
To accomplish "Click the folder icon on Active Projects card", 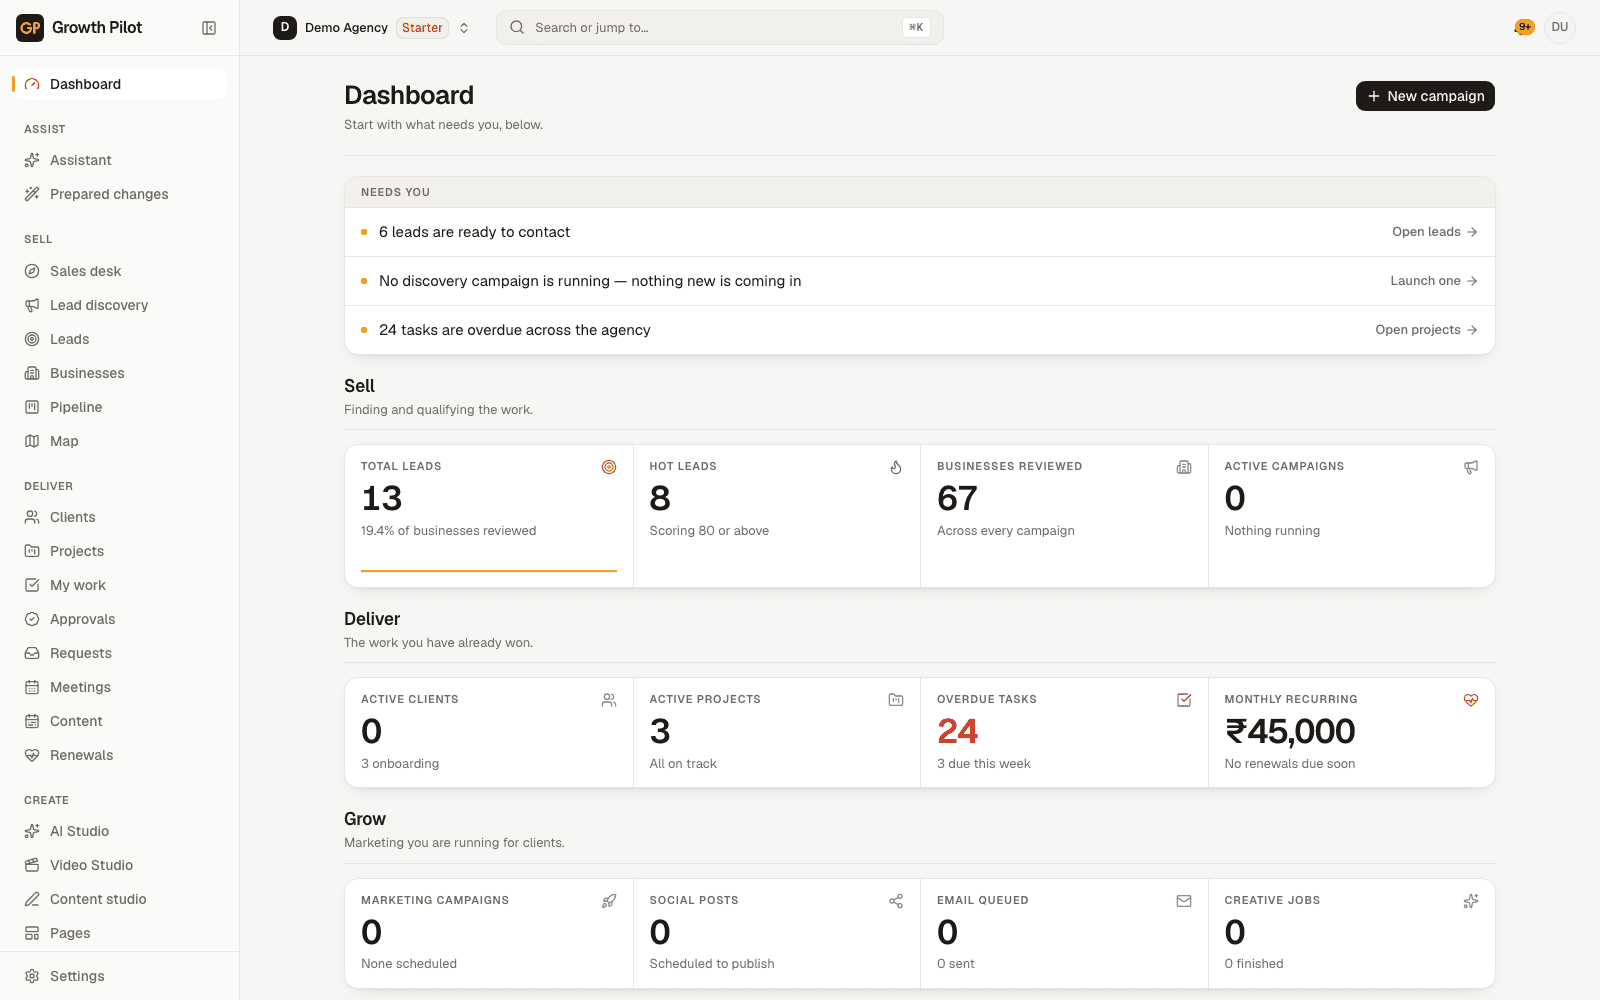I will 896,700.
